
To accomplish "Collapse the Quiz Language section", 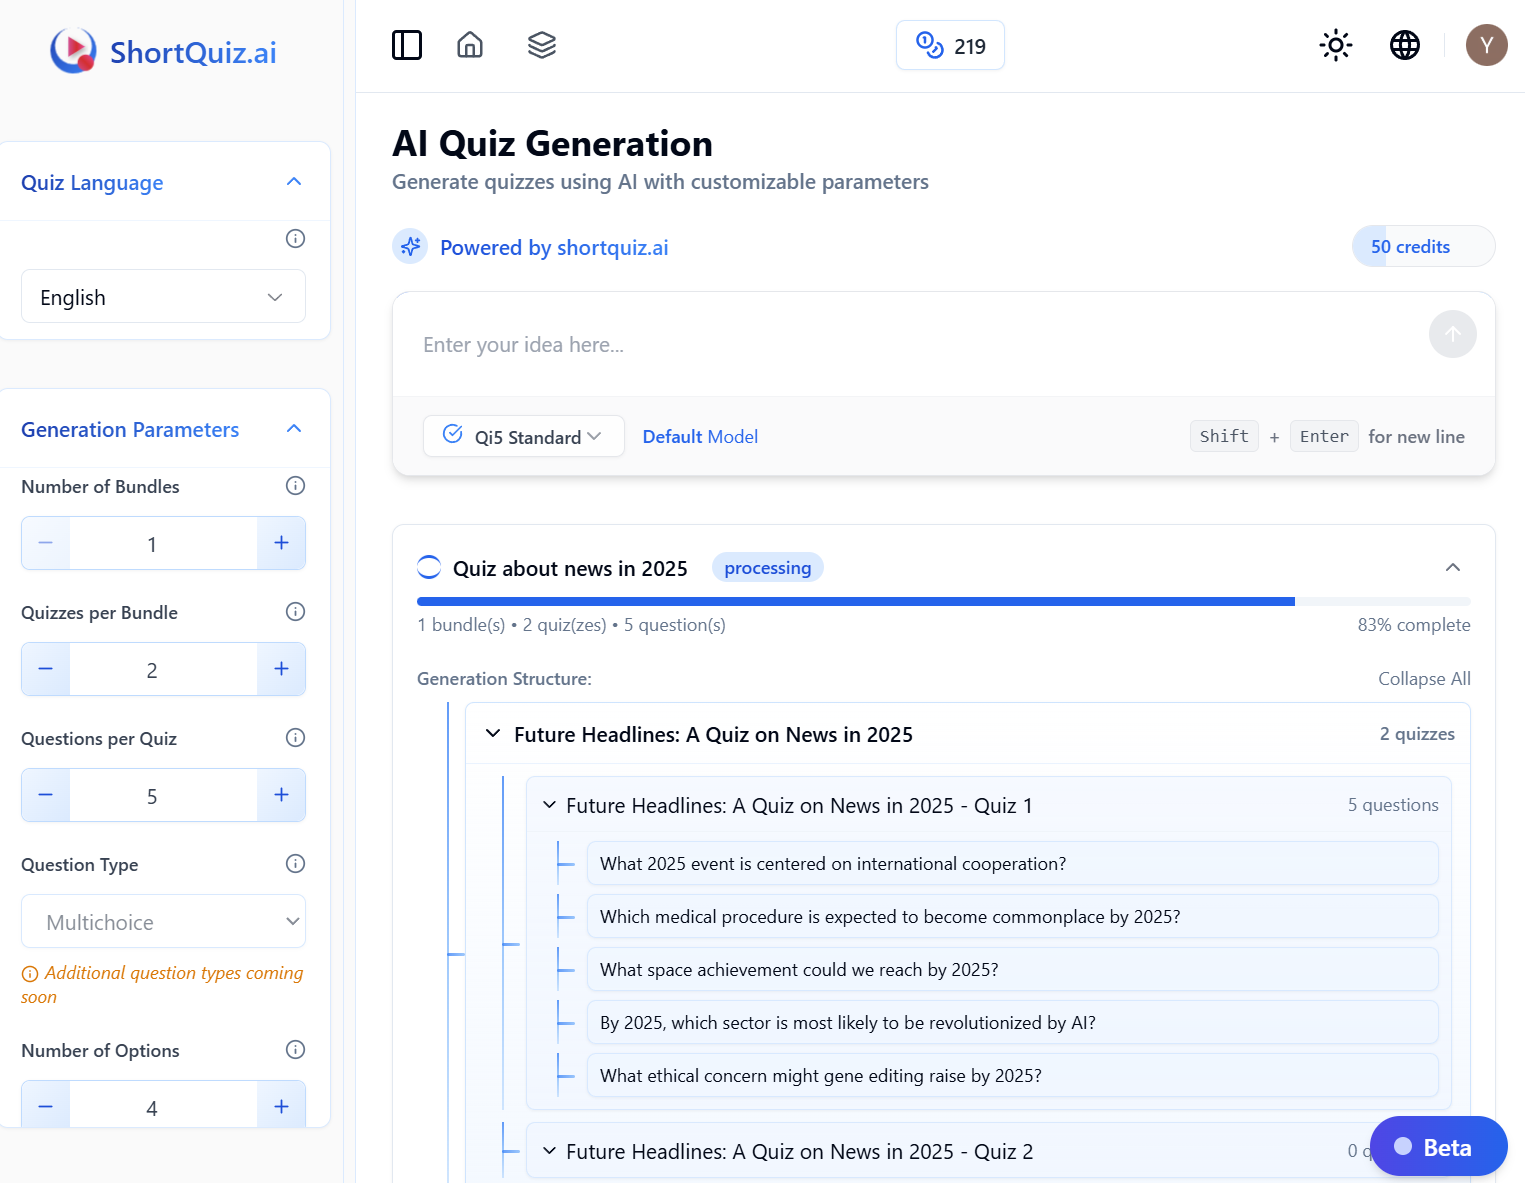I will pyautogui.click(x=294, y=182).
